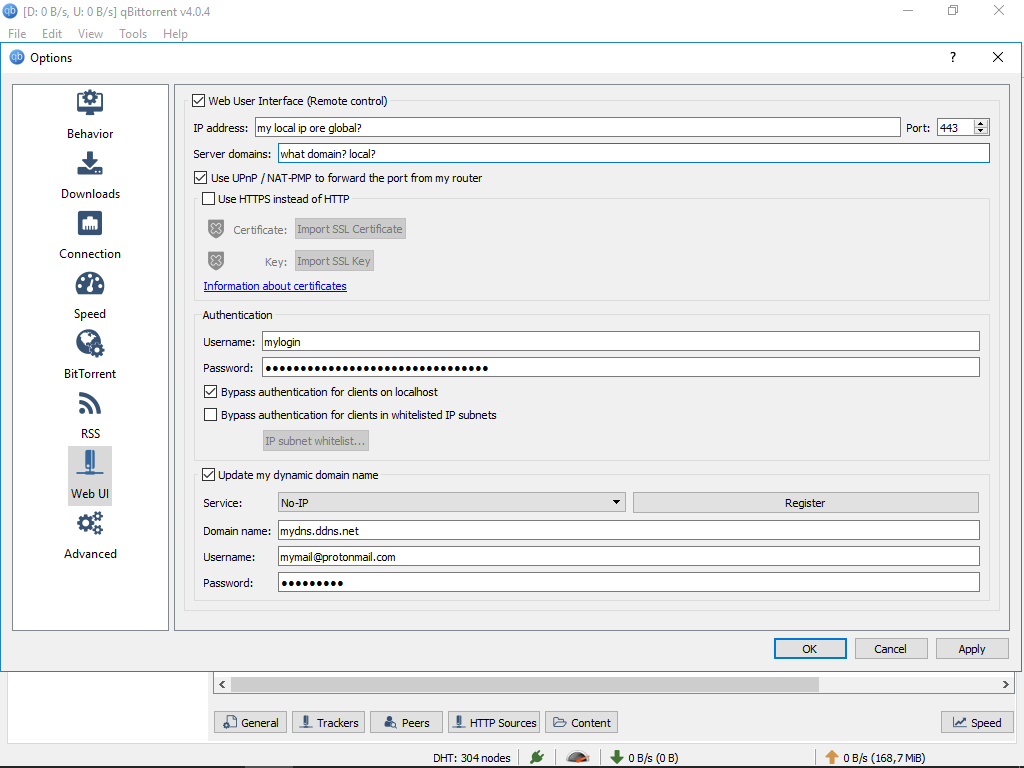The image size is (1024, 768).
Task: Click into the IP address field
Action: click(577, 128)
